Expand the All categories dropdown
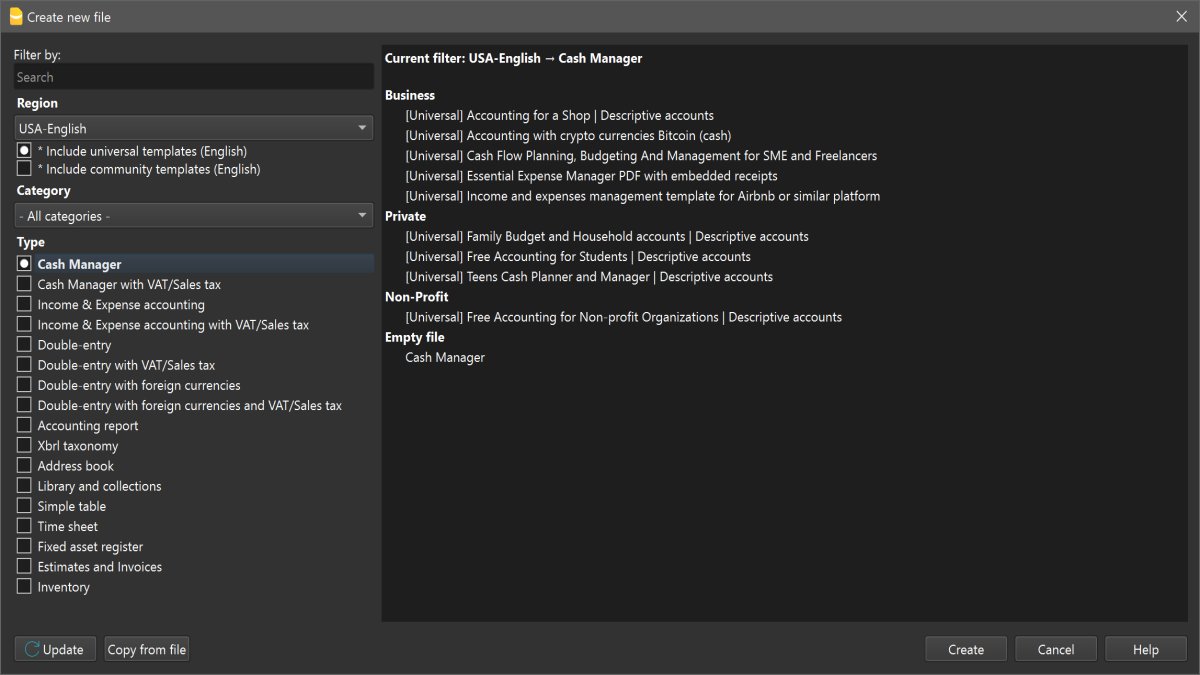This screenshot has height=675, width=1200. [x=193, y=216]
